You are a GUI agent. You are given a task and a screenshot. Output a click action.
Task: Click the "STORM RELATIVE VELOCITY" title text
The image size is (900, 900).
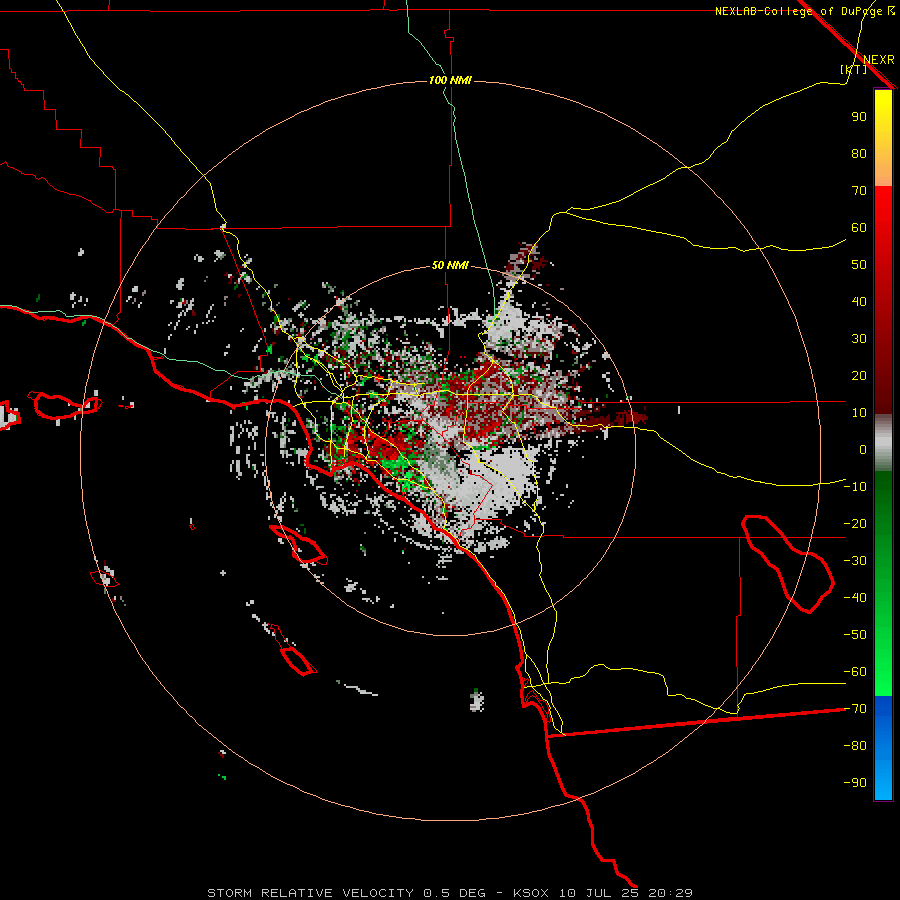310,893
